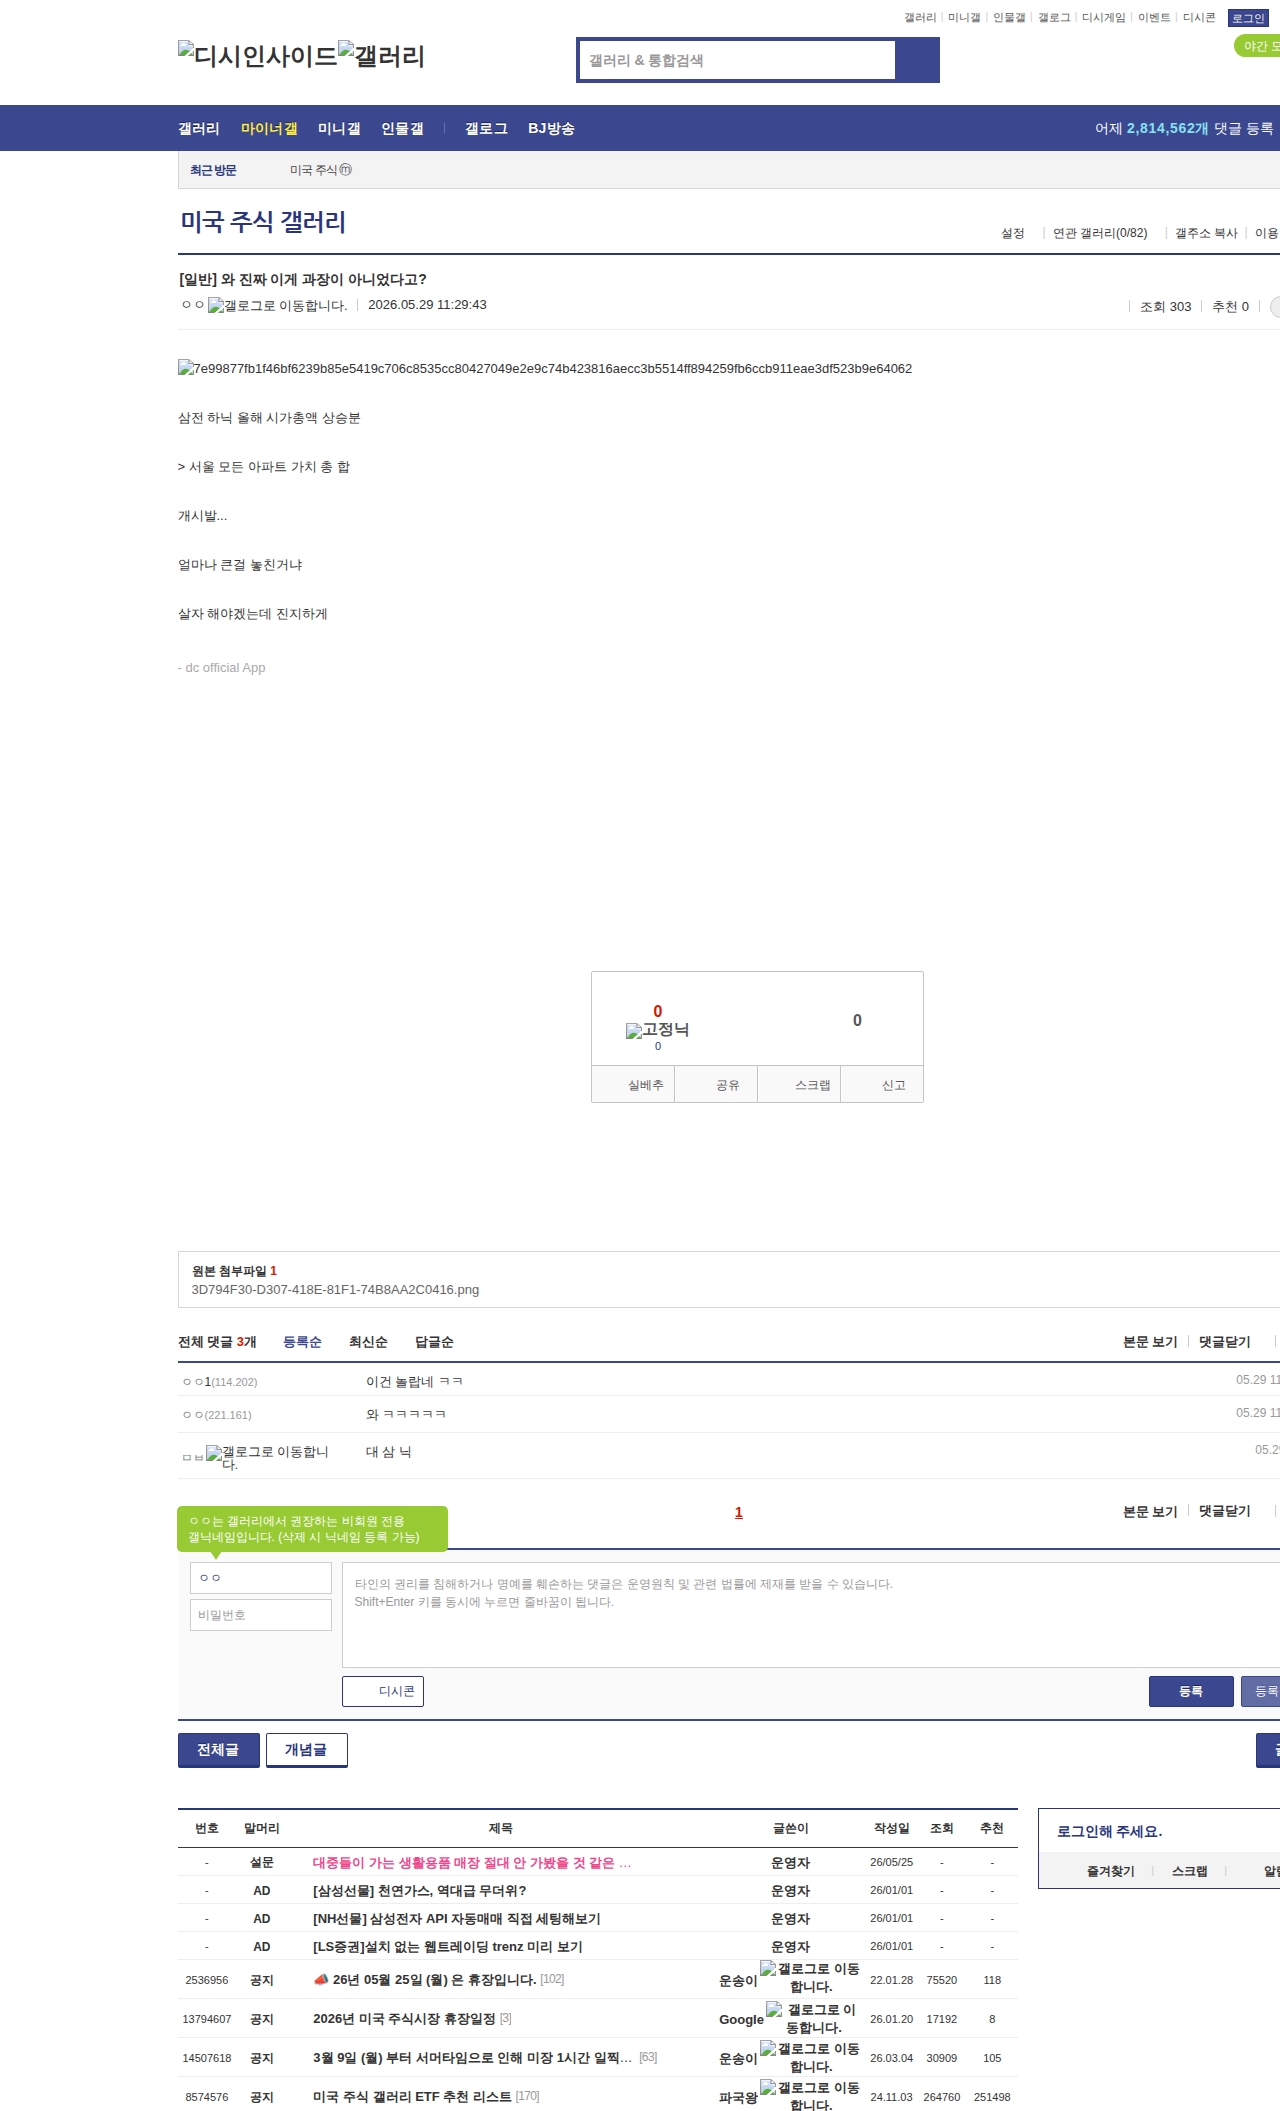Viewport: 1280px width, 2111px height.
Task: Open AD post [LS증권] 웹트레이딩 trenz
Action: [x=447, y=1947]
